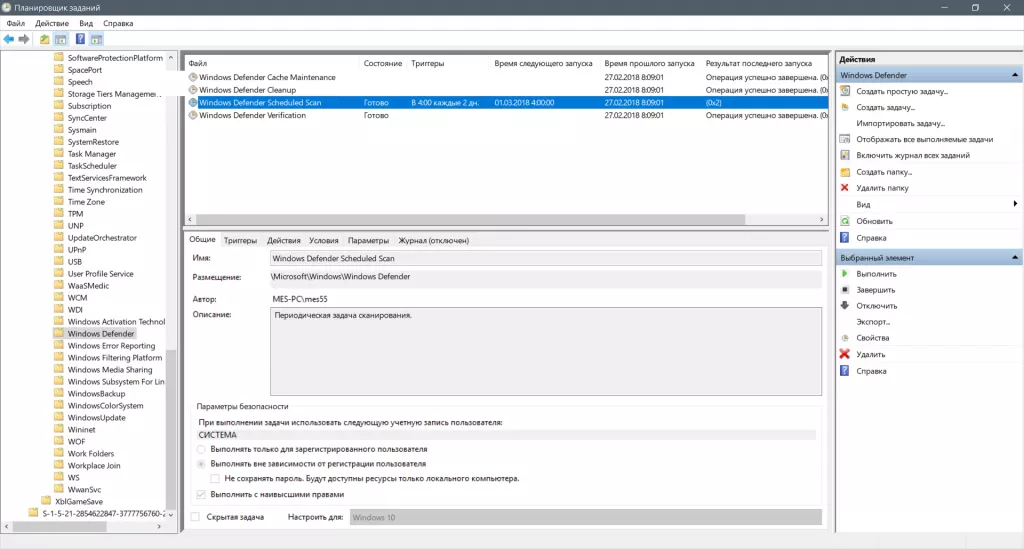This screenshot has width=1024, height=549.
Task: Collapse the 'Выбранный элемент' section
Action: point(1016,257)
